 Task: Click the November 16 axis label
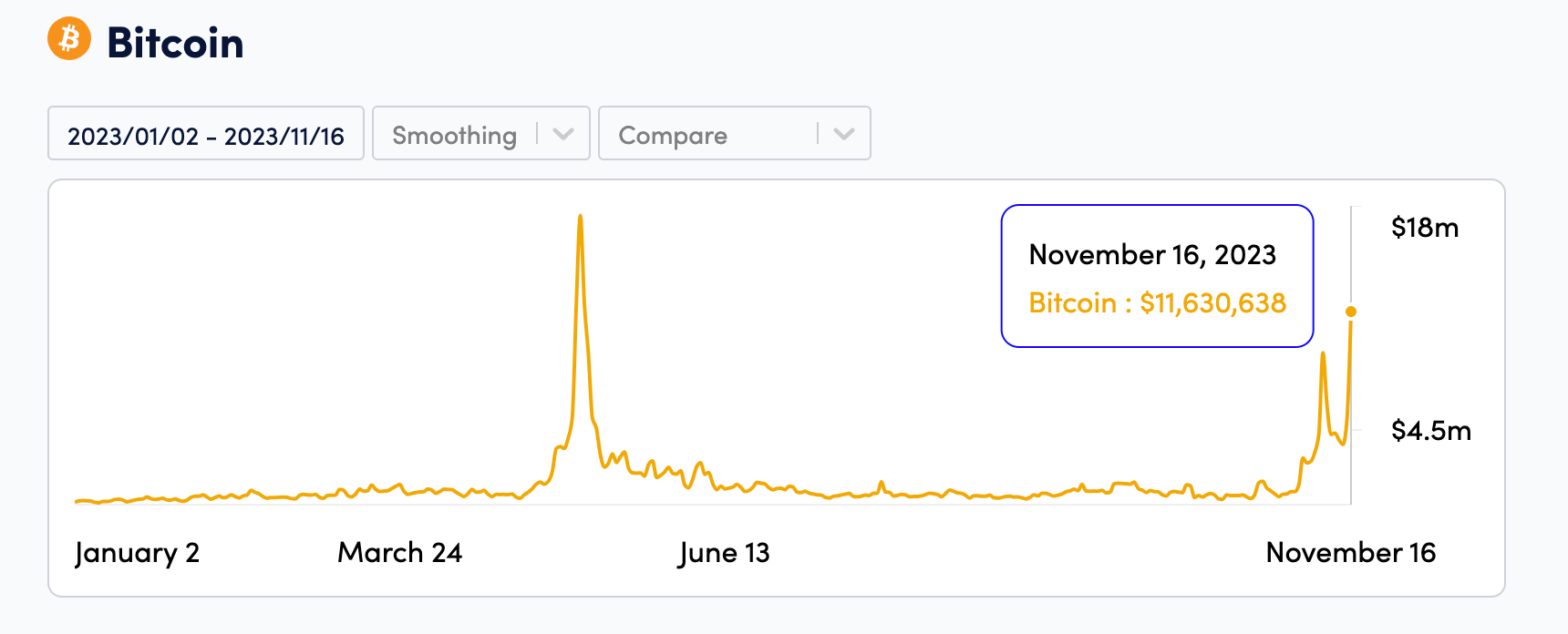tap(1351, 552)
